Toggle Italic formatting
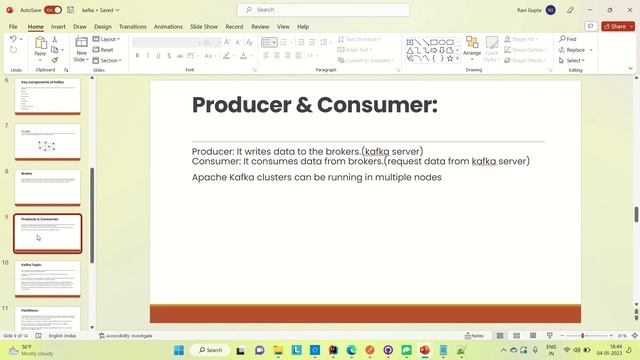The image size is (640, 360). pyautogui.click(x=148, y=56)
